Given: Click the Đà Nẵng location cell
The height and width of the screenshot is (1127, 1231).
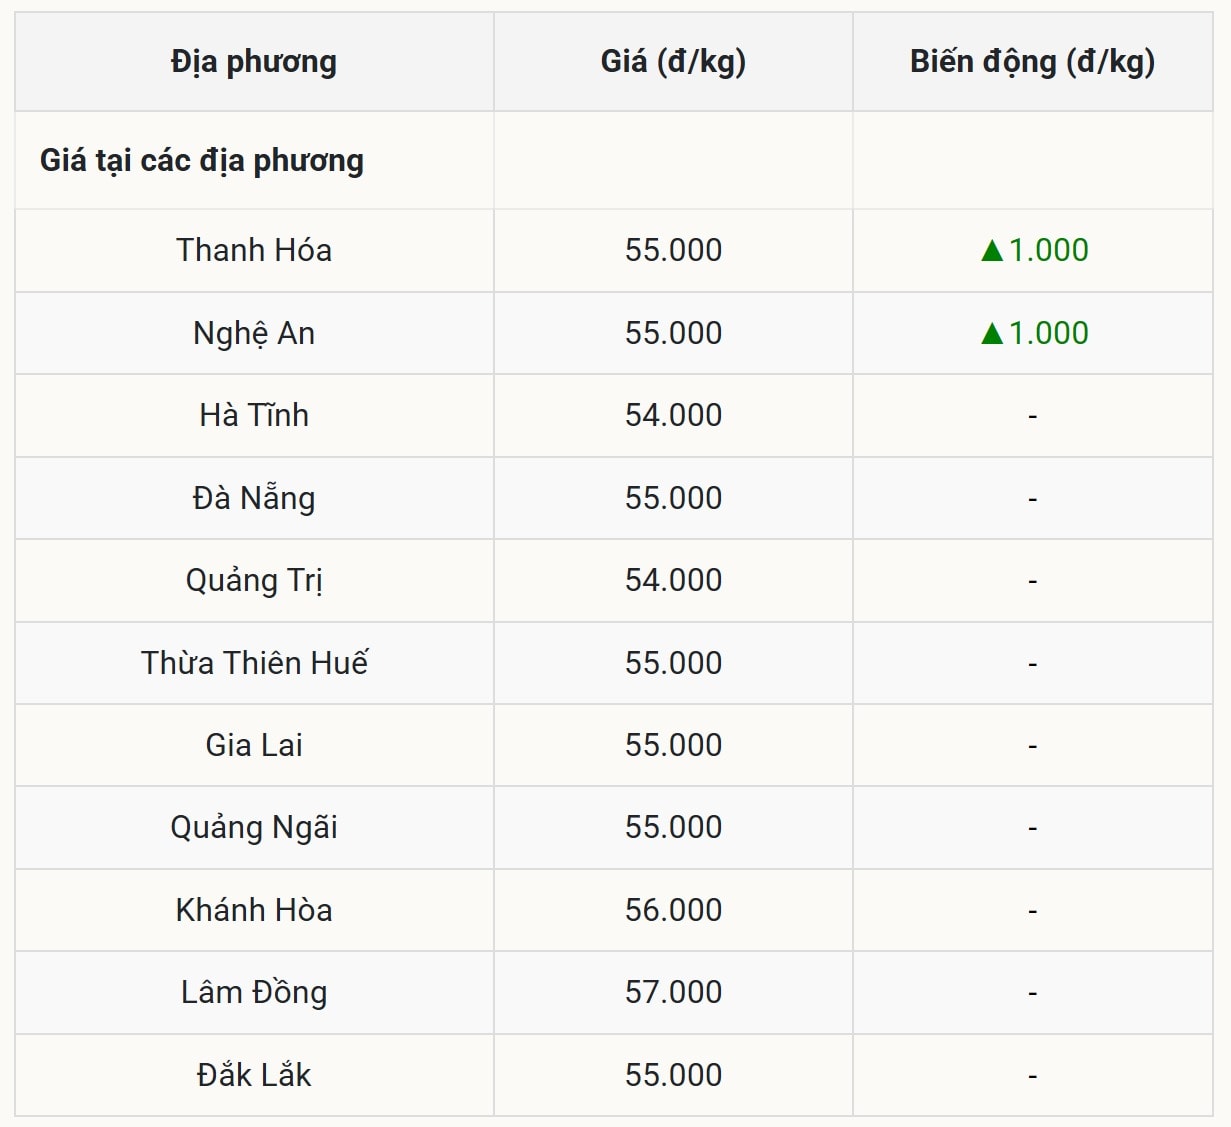Looking at the screenshot, I should coord(254,498).
